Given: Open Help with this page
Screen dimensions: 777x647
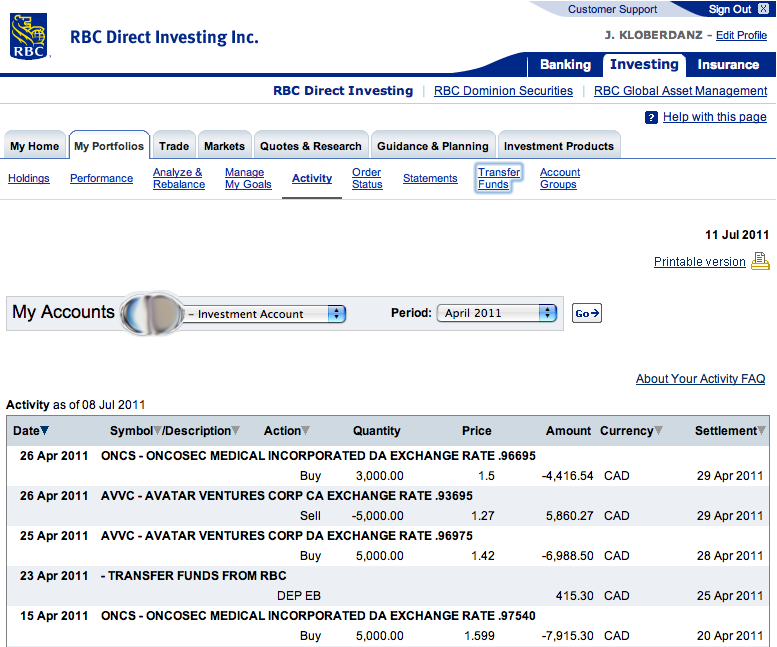Looking at the screenshot, I should [715, 117].
